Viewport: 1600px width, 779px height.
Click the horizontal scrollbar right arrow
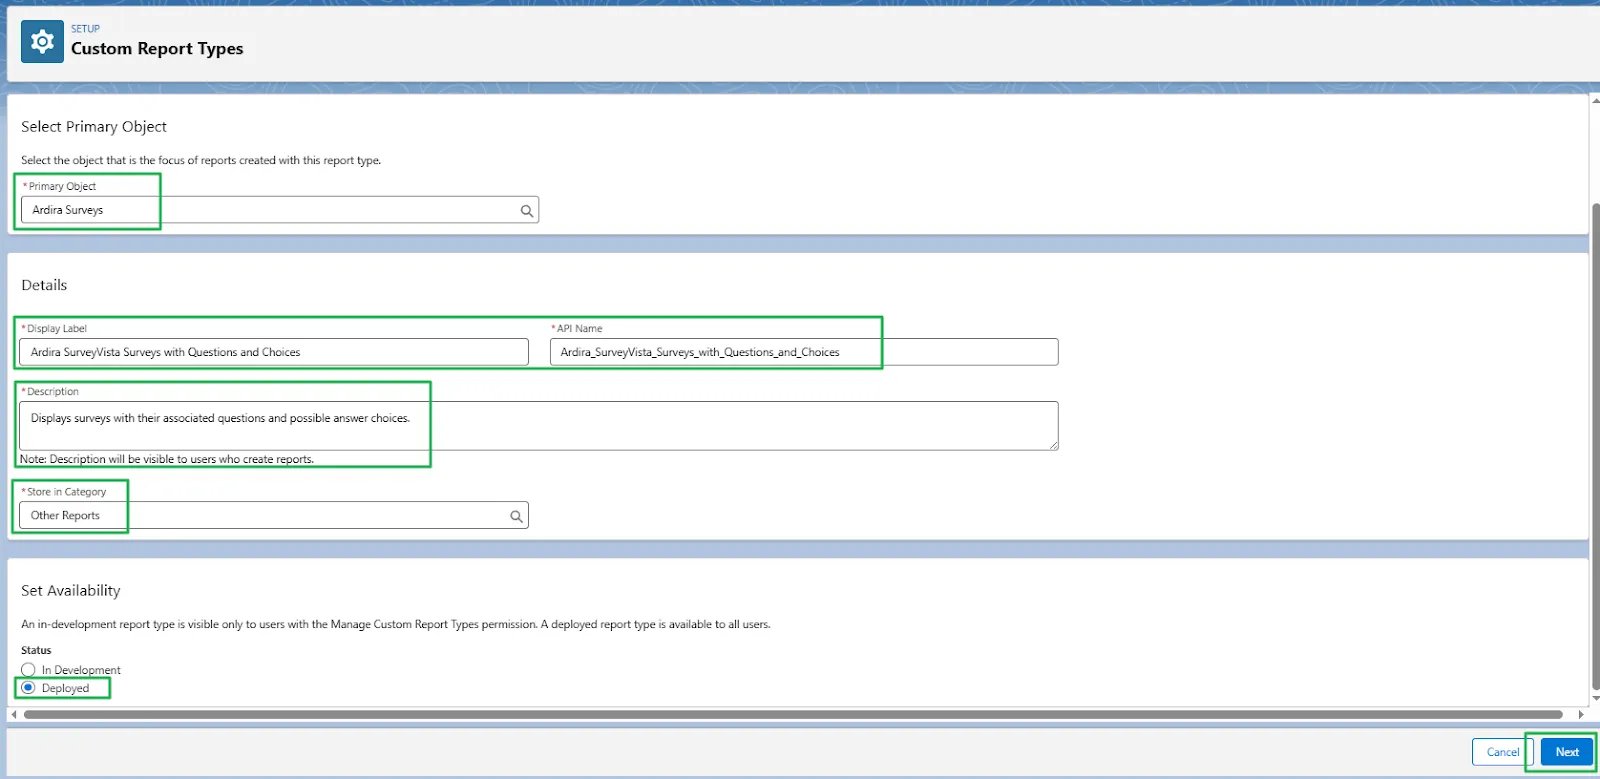coord(1581,714)
